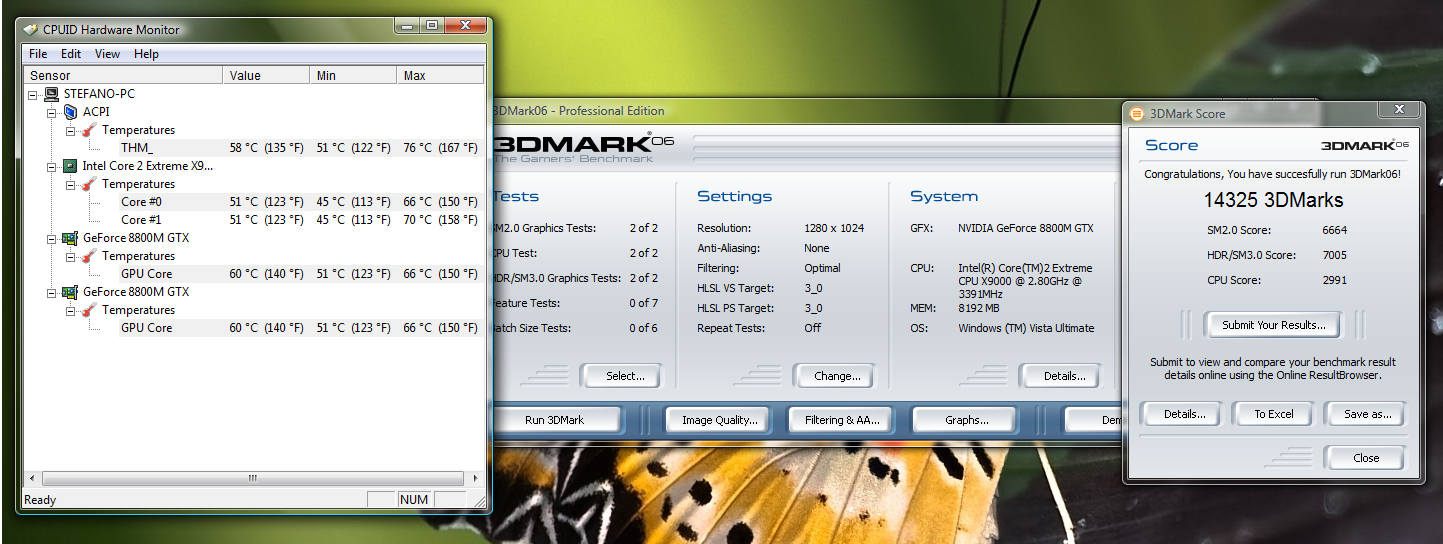Click the orange 3DMark Score window icon

[1137, 113]
